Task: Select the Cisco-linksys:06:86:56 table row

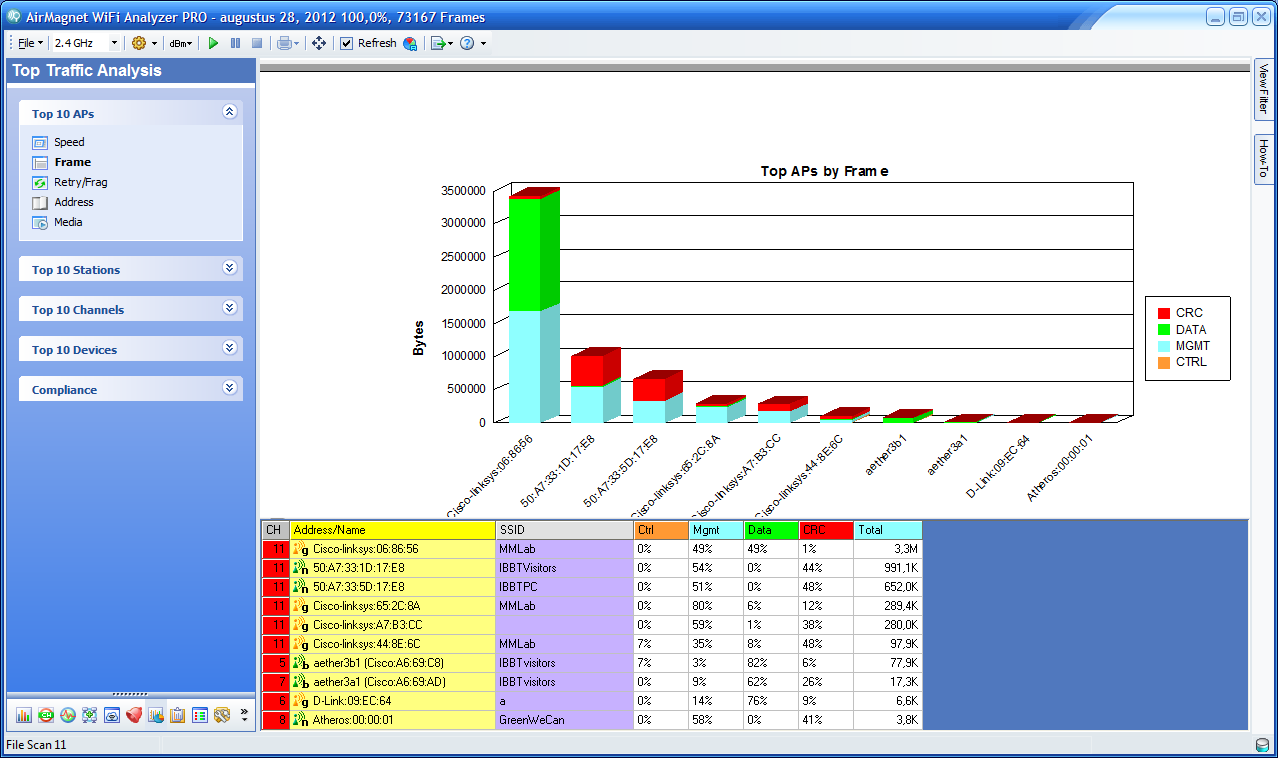Action: 592,548
